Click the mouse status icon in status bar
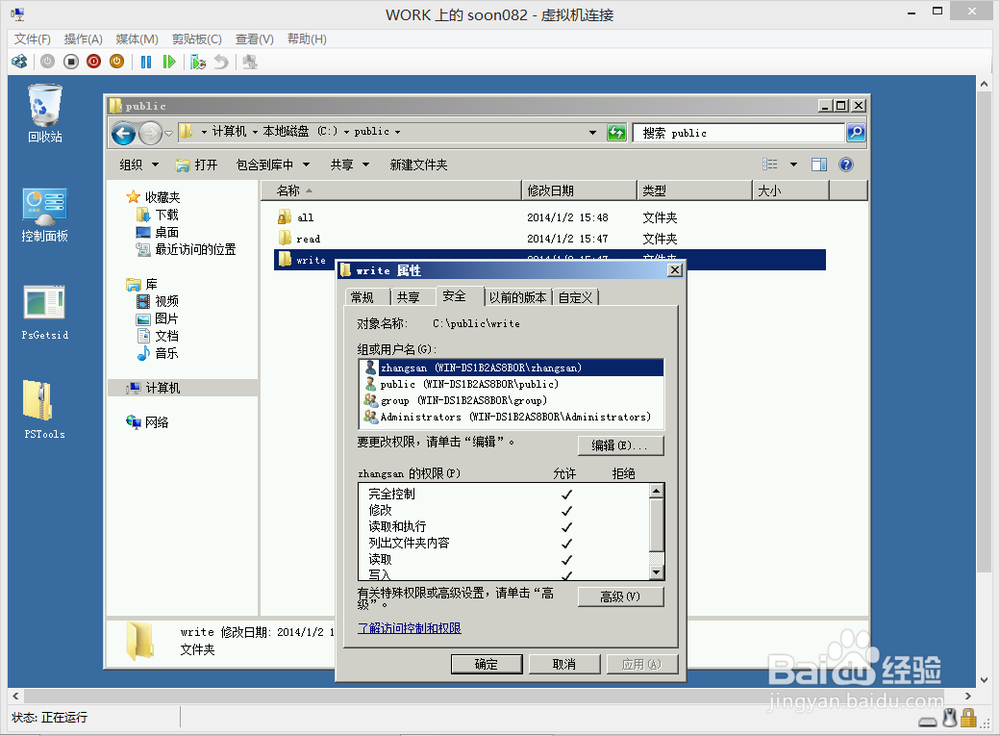 coord(950,718)
